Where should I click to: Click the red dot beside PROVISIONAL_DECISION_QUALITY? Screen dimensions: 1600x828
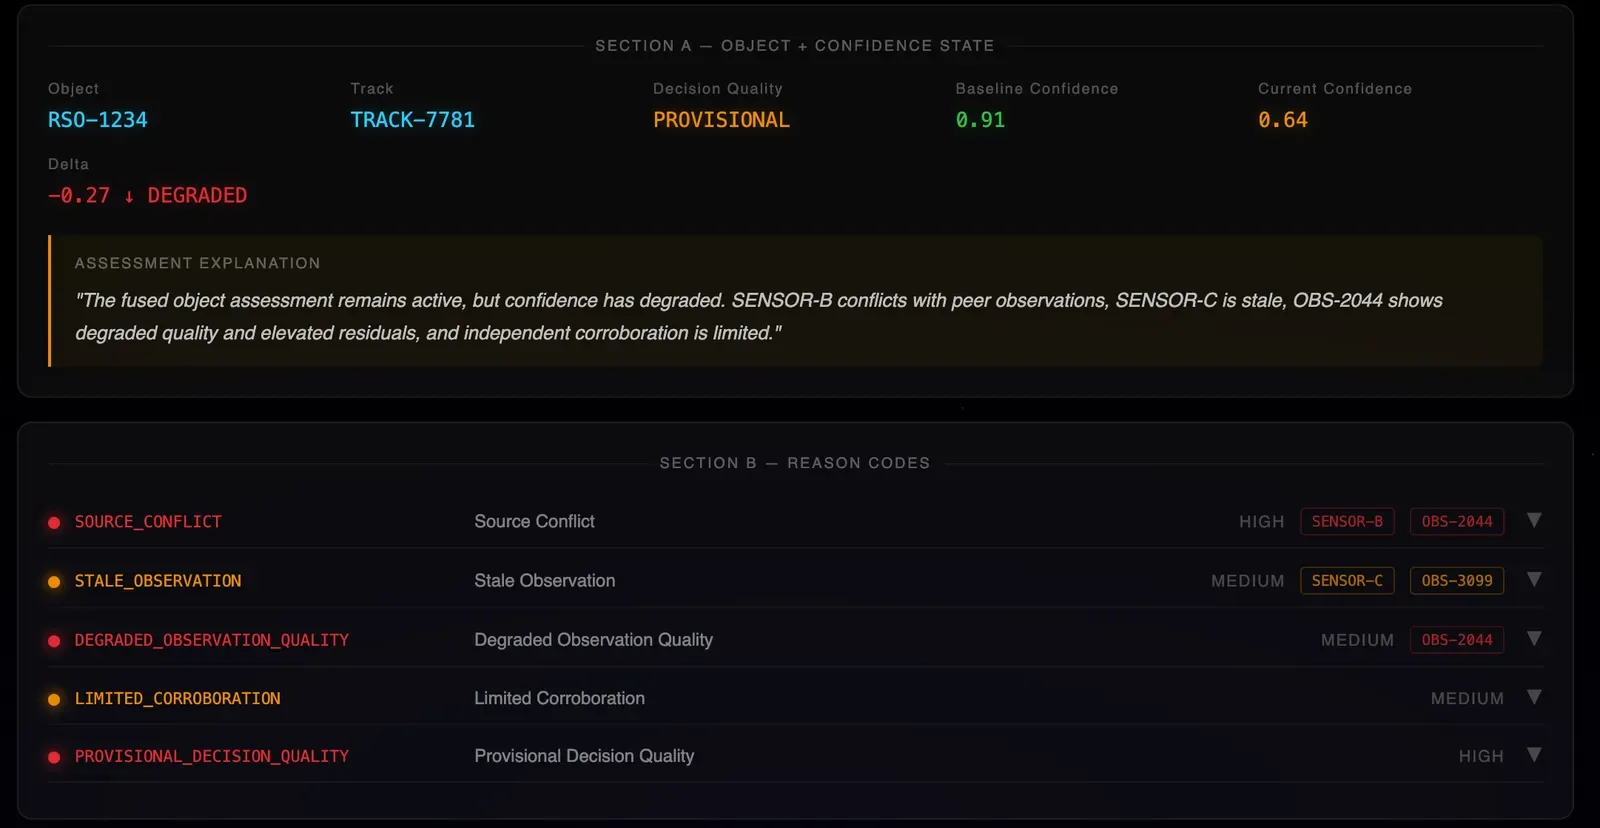click(x=54, y=758)
